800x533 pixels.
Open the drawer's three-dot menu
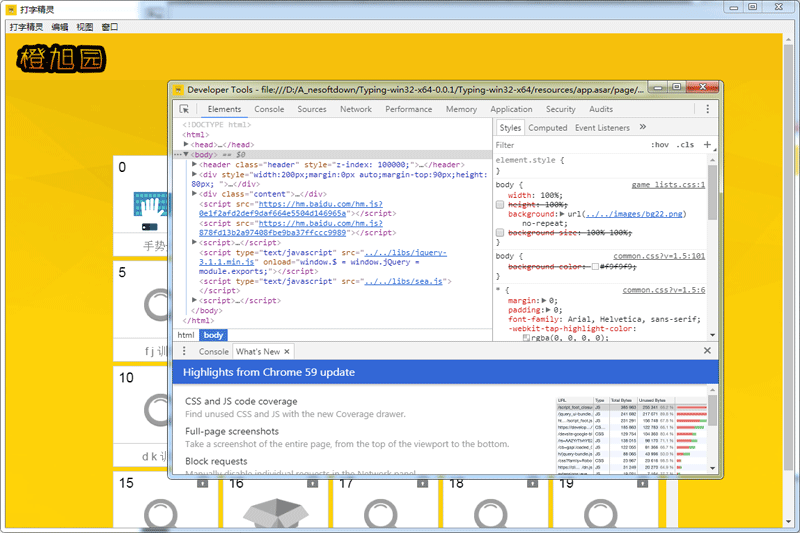pyautogui.click(x=184, y=351)
